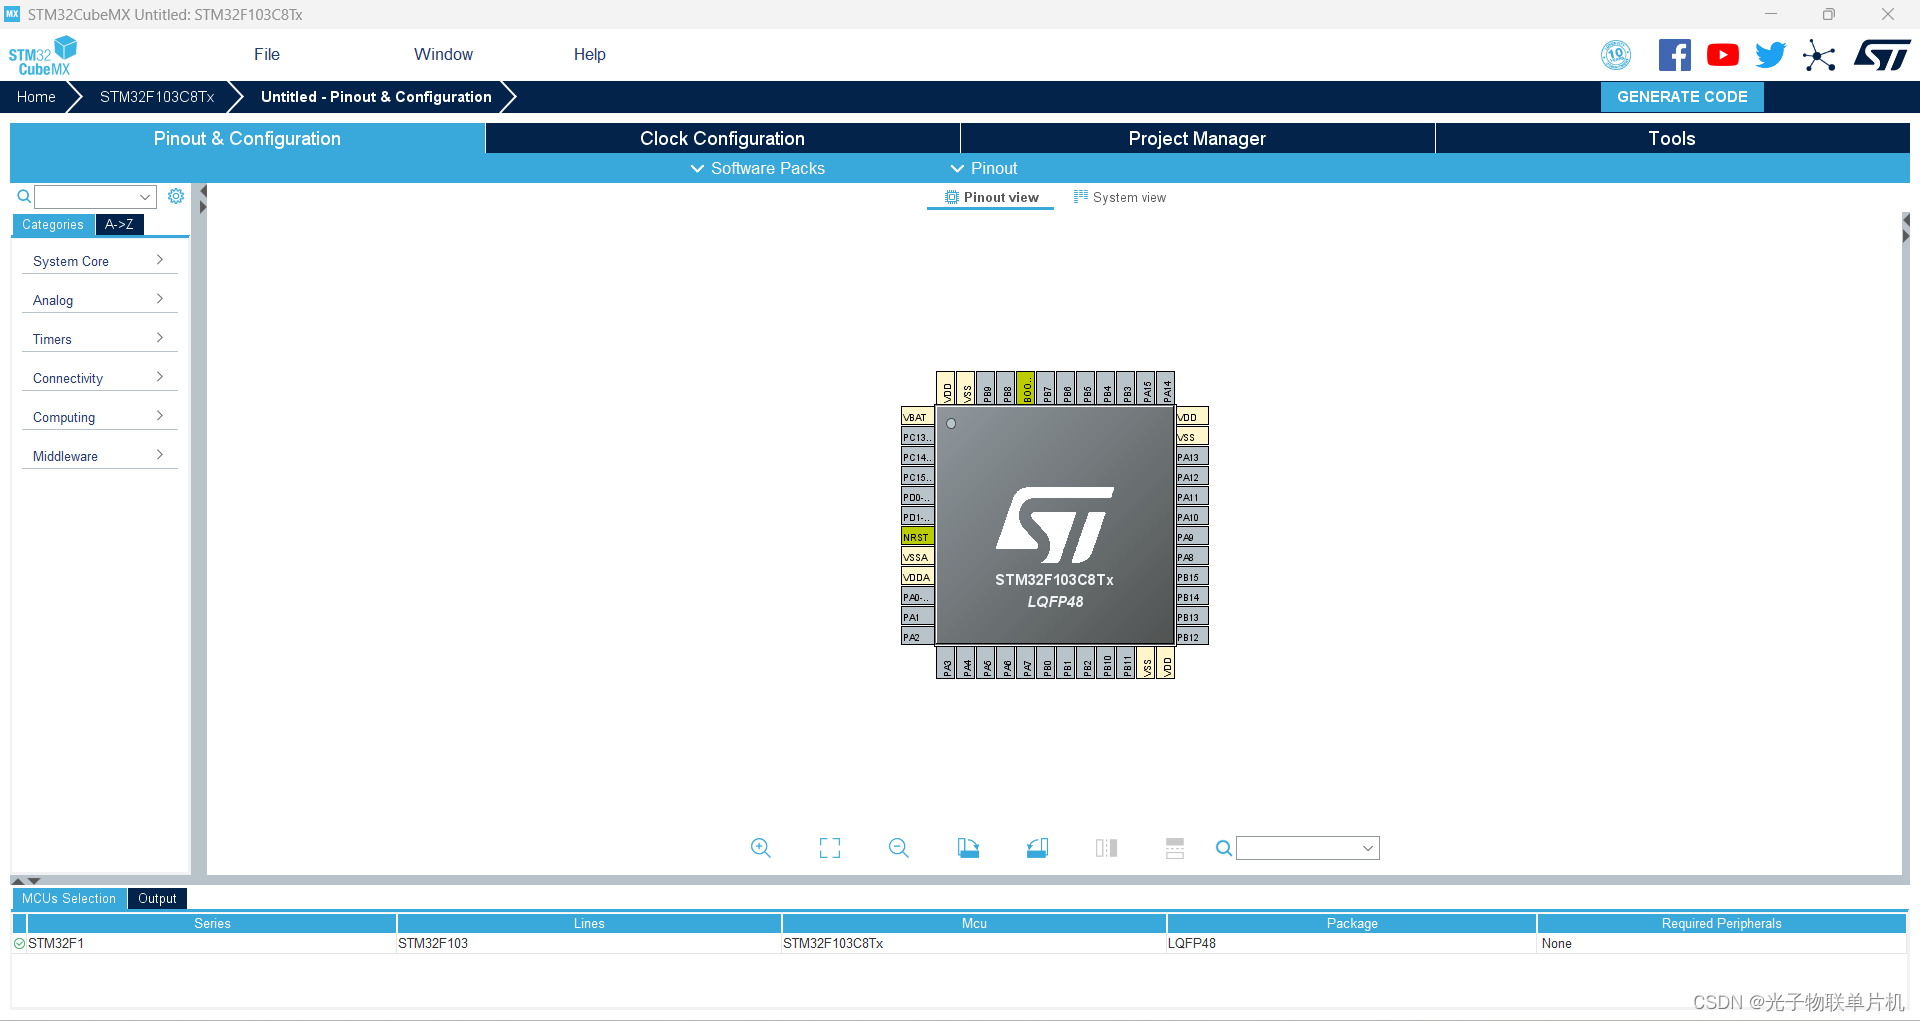
Task: Open the File menu
Action: point(267,55)
